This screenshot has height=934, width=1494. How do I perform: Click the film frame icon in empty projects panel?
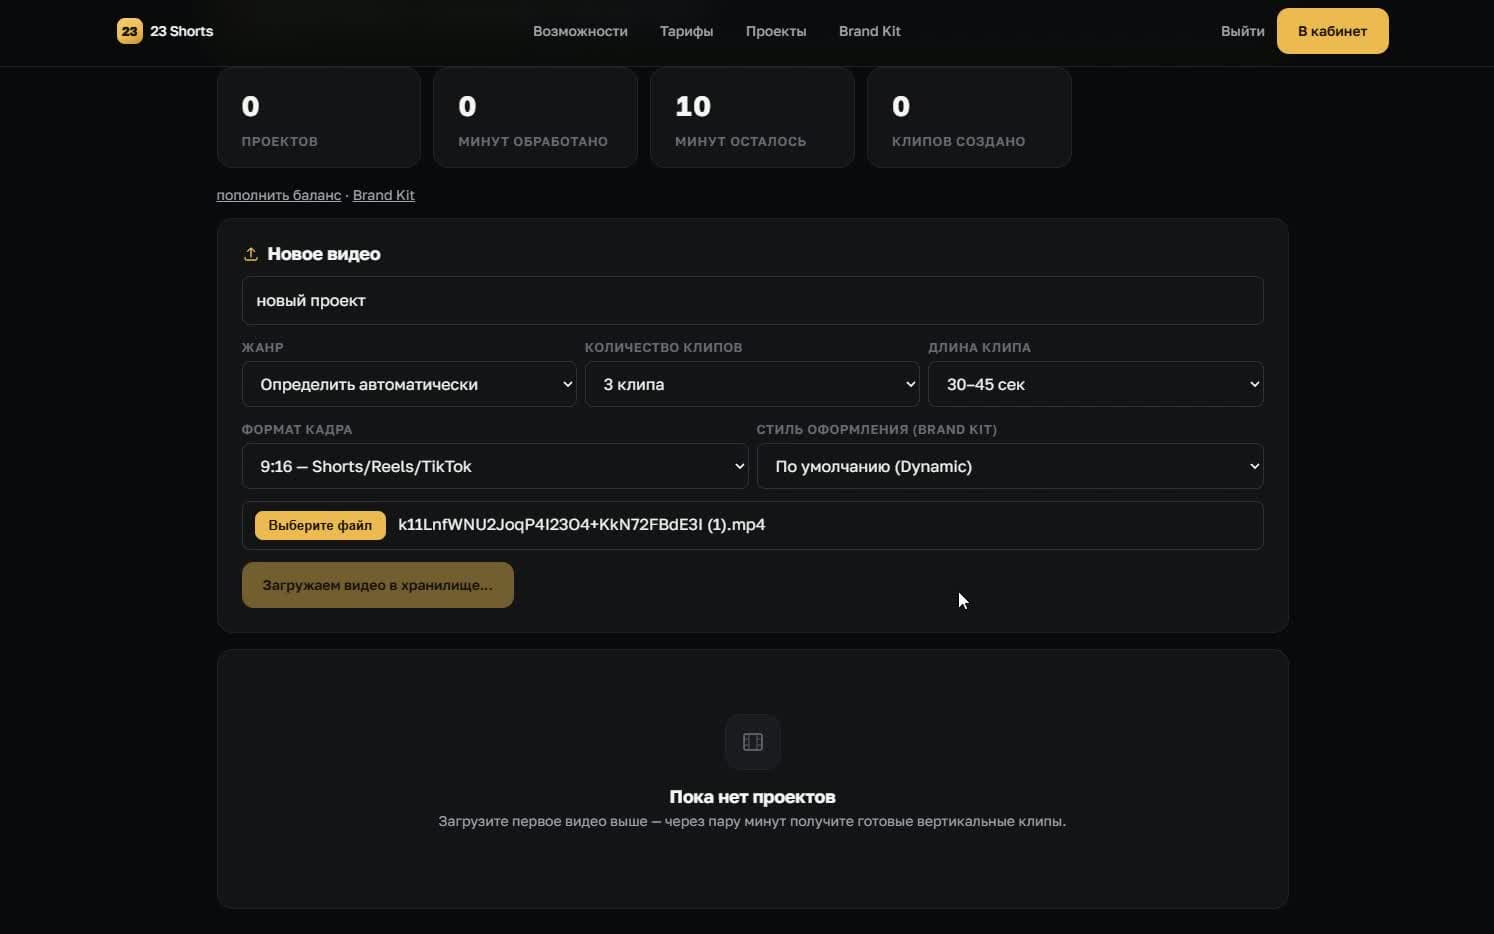pyautogui.click(x=753, y=742)
